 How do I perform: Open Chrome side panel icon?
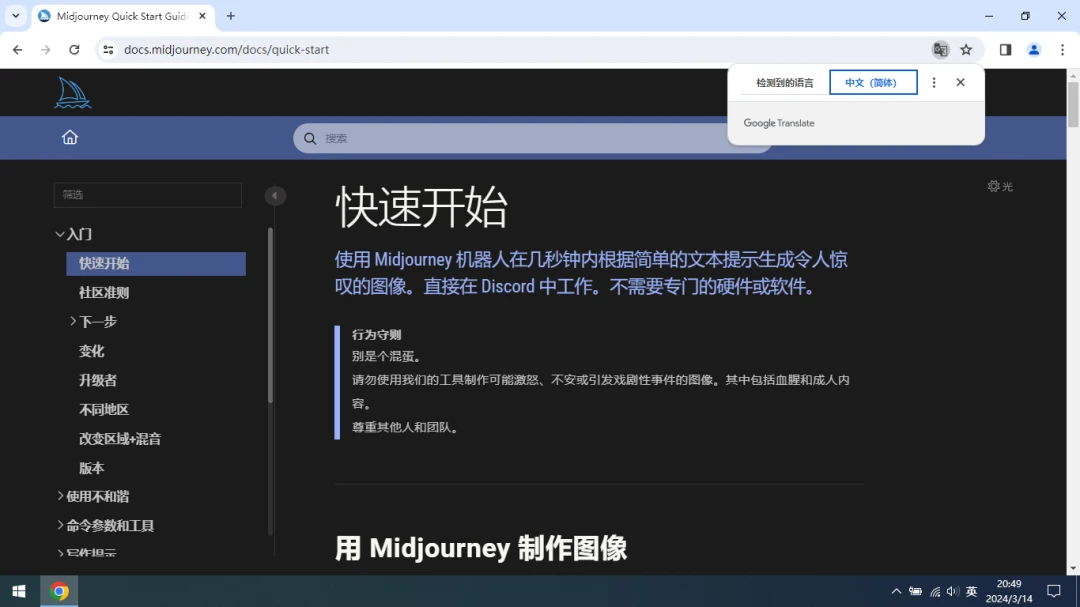(1005, 50)
